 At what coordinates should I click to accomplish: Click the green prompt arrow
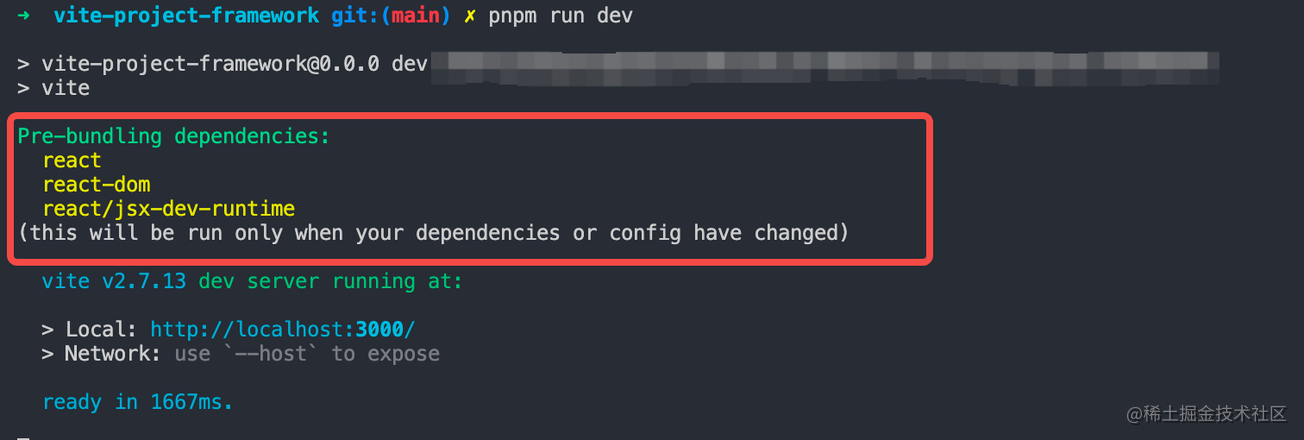(24, 17)
